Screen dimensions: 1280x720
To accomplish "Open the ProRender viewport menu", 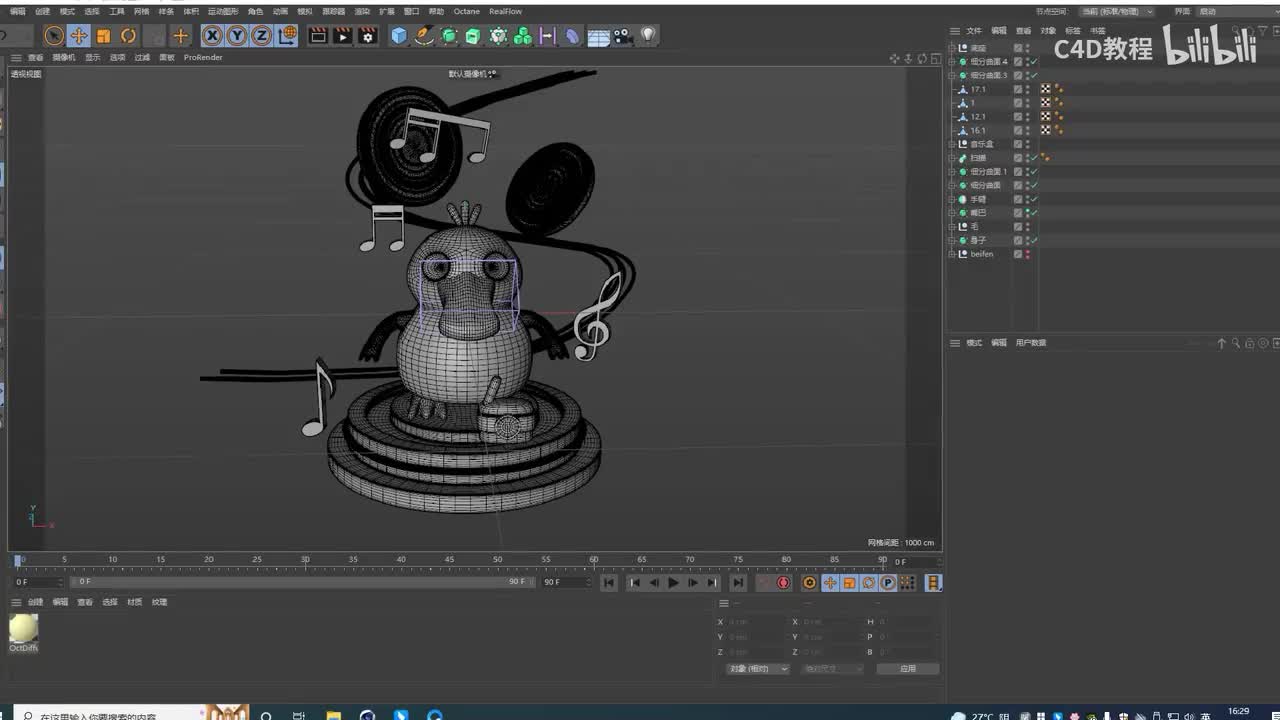I will pyautogui.click(x=203, y=58).
